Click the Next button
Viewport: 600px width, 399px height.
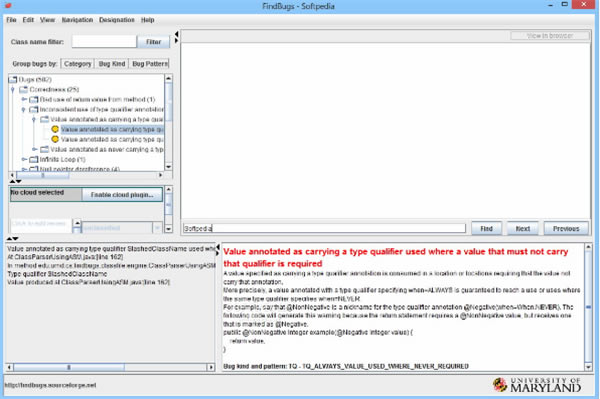[x=523, y=228]
